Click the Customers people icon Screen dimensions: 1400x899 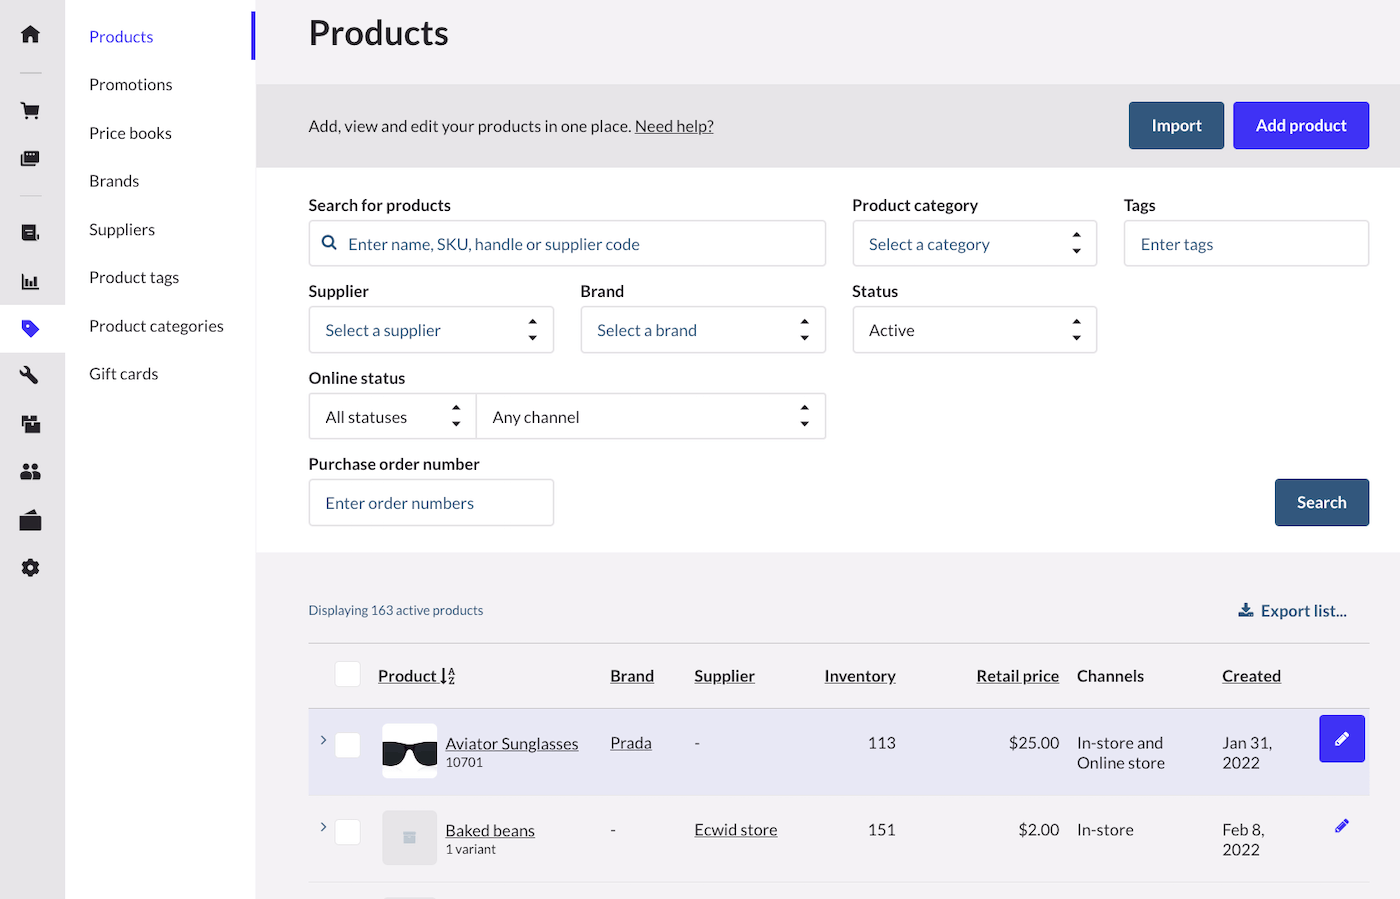tap(30, 471)
